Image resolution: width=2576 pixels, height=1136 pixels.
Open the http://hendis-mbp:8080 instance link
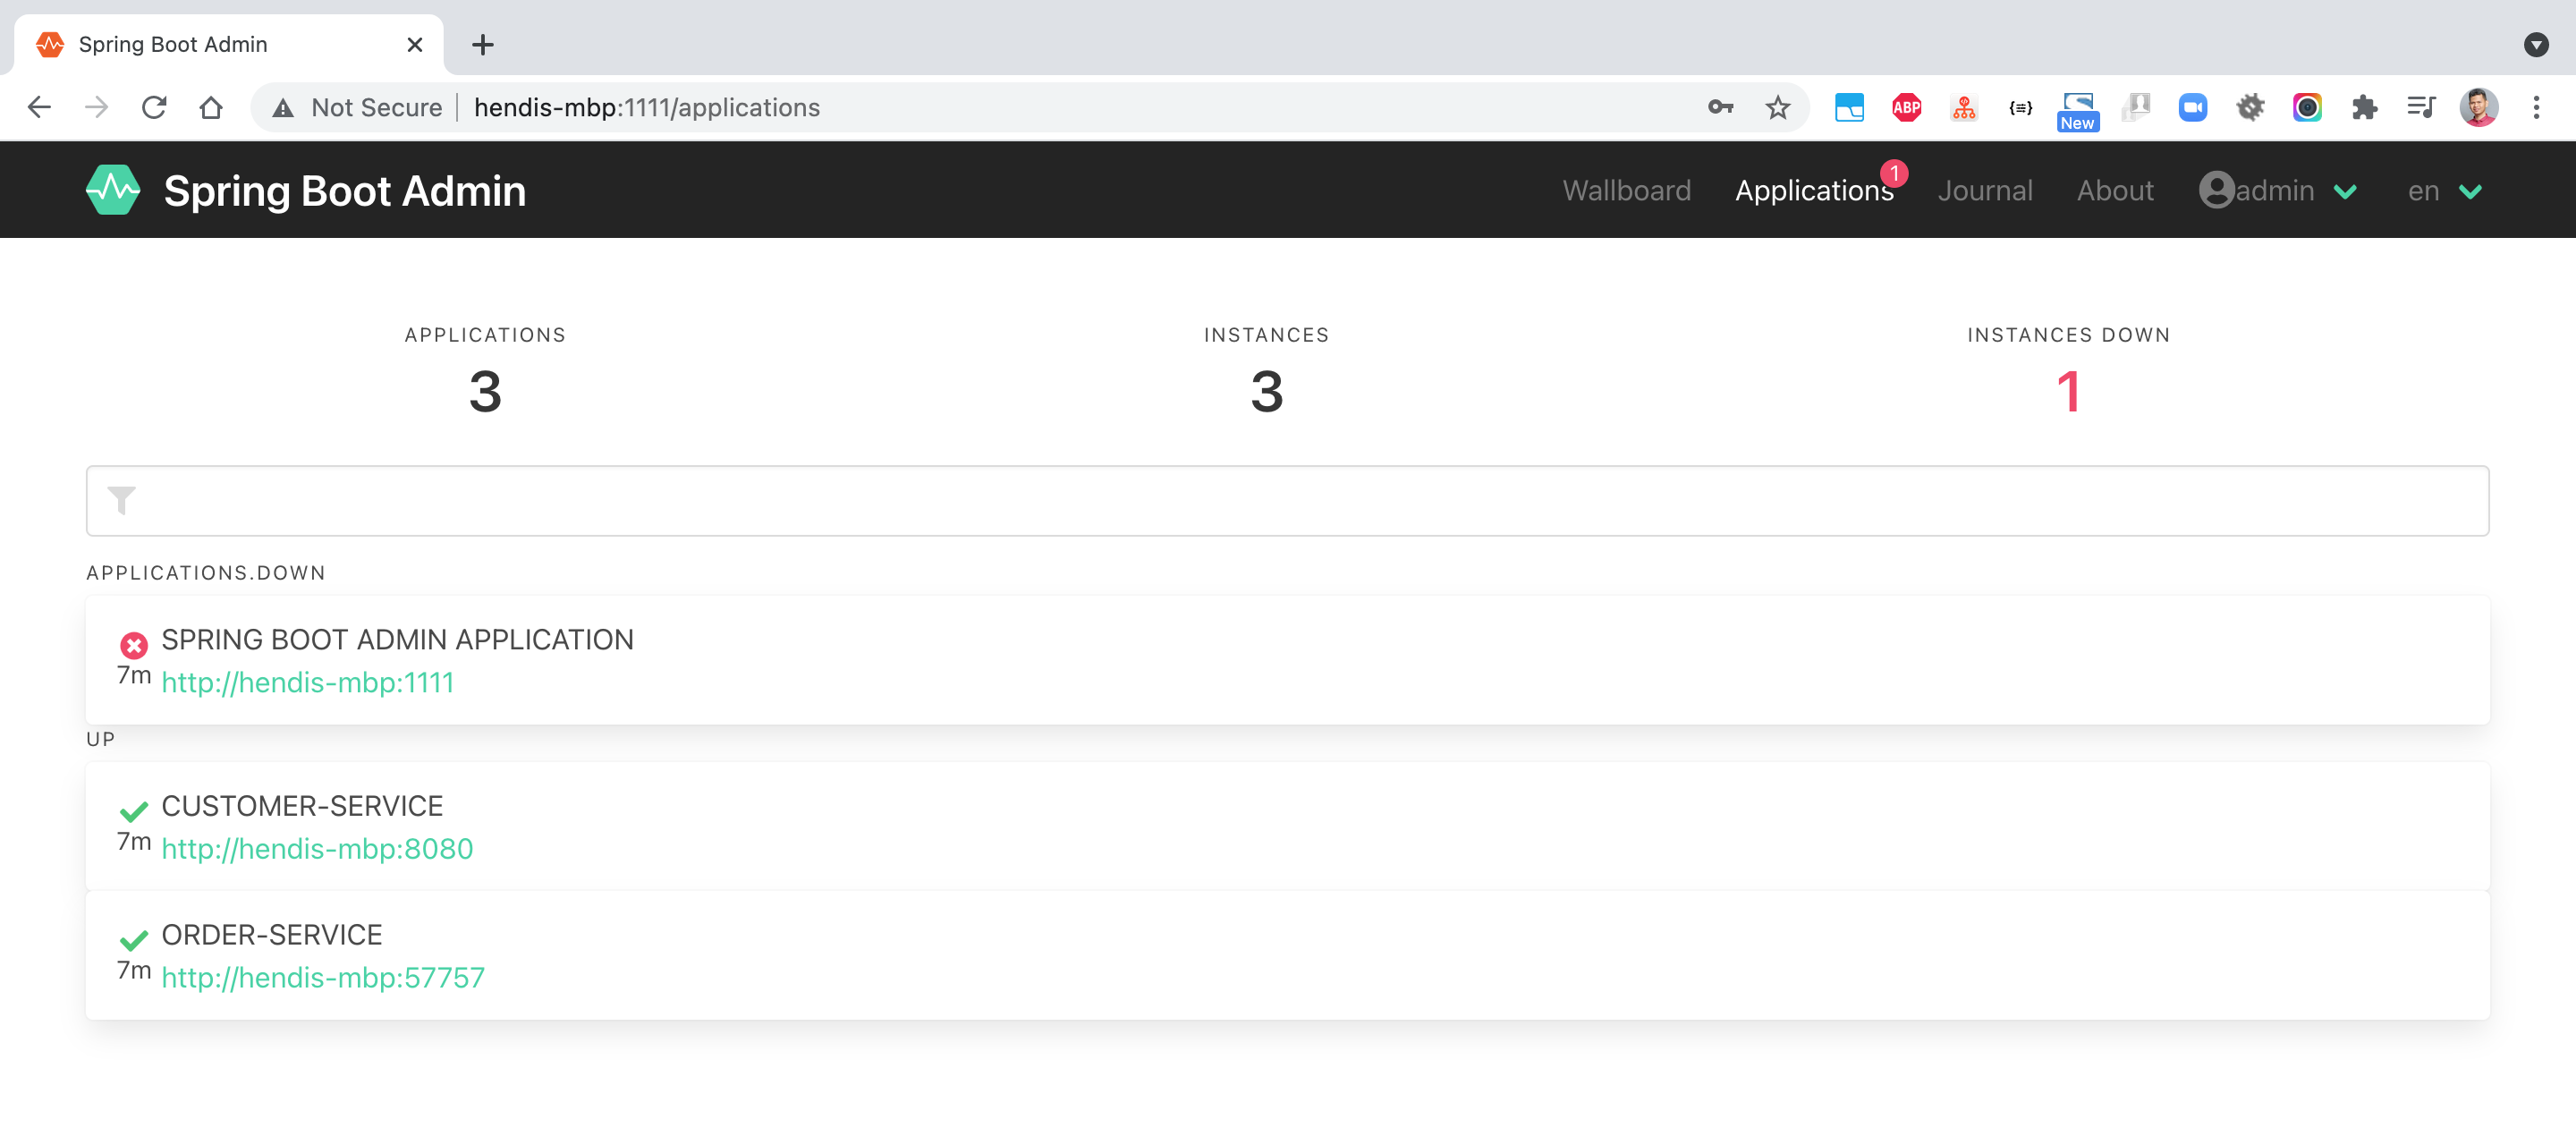[318, 849]
